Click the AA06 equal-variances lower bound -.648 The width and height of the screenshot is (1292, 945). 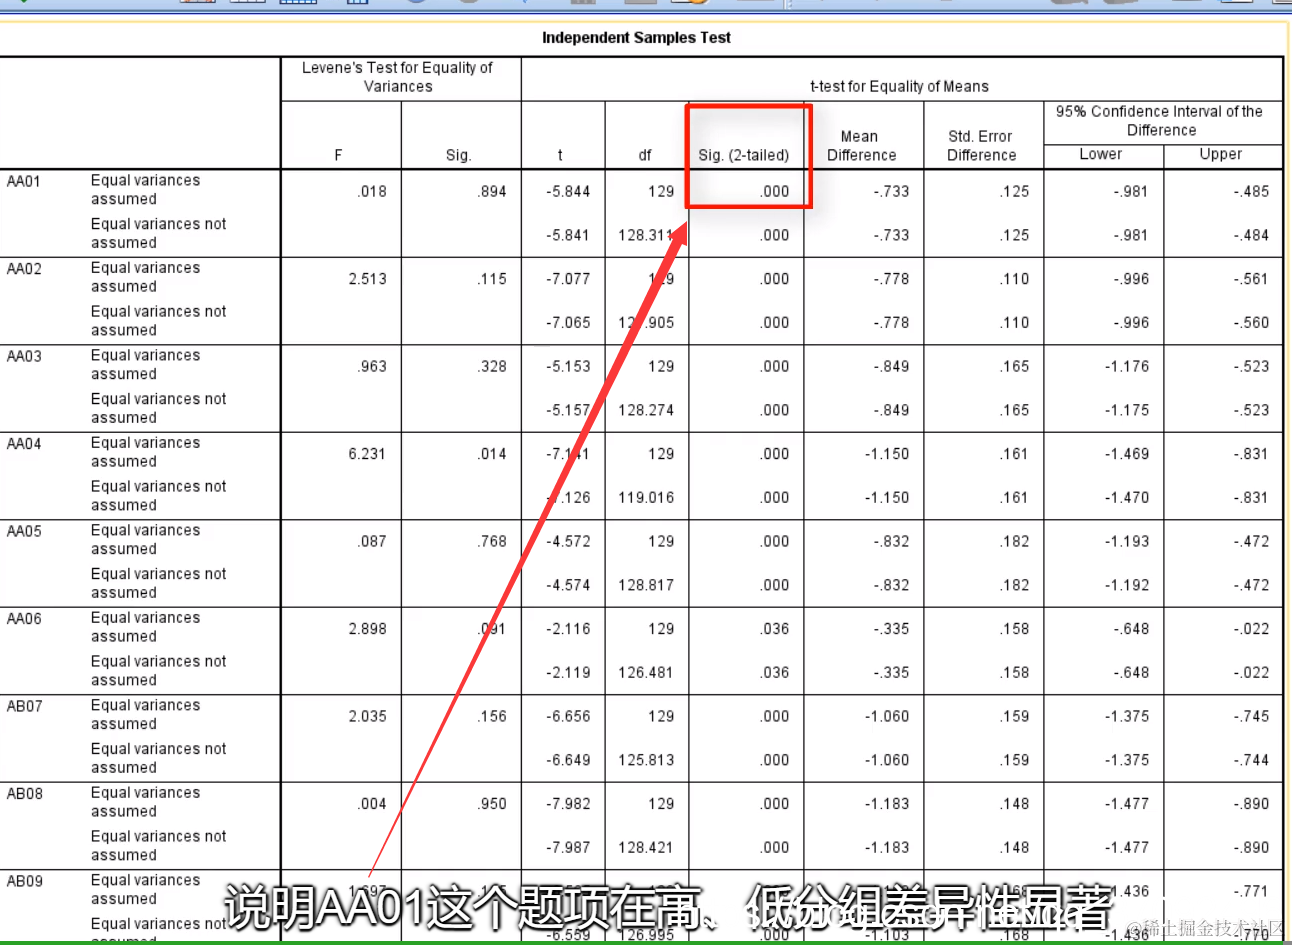[x=1131, y=629]
